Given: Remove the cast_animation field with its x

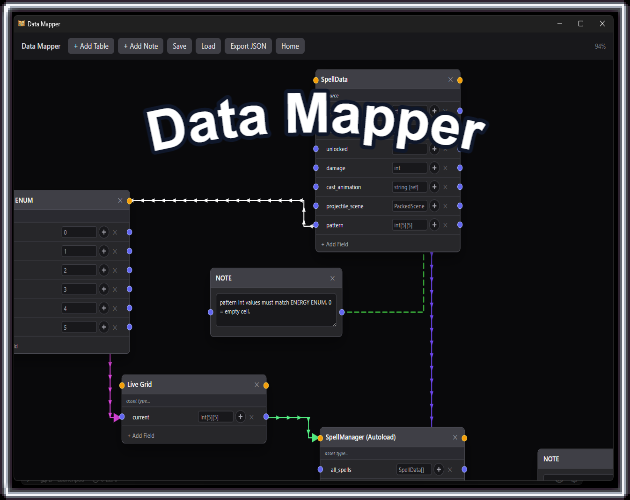Looking at the screenshot, I should pos(445,187).
